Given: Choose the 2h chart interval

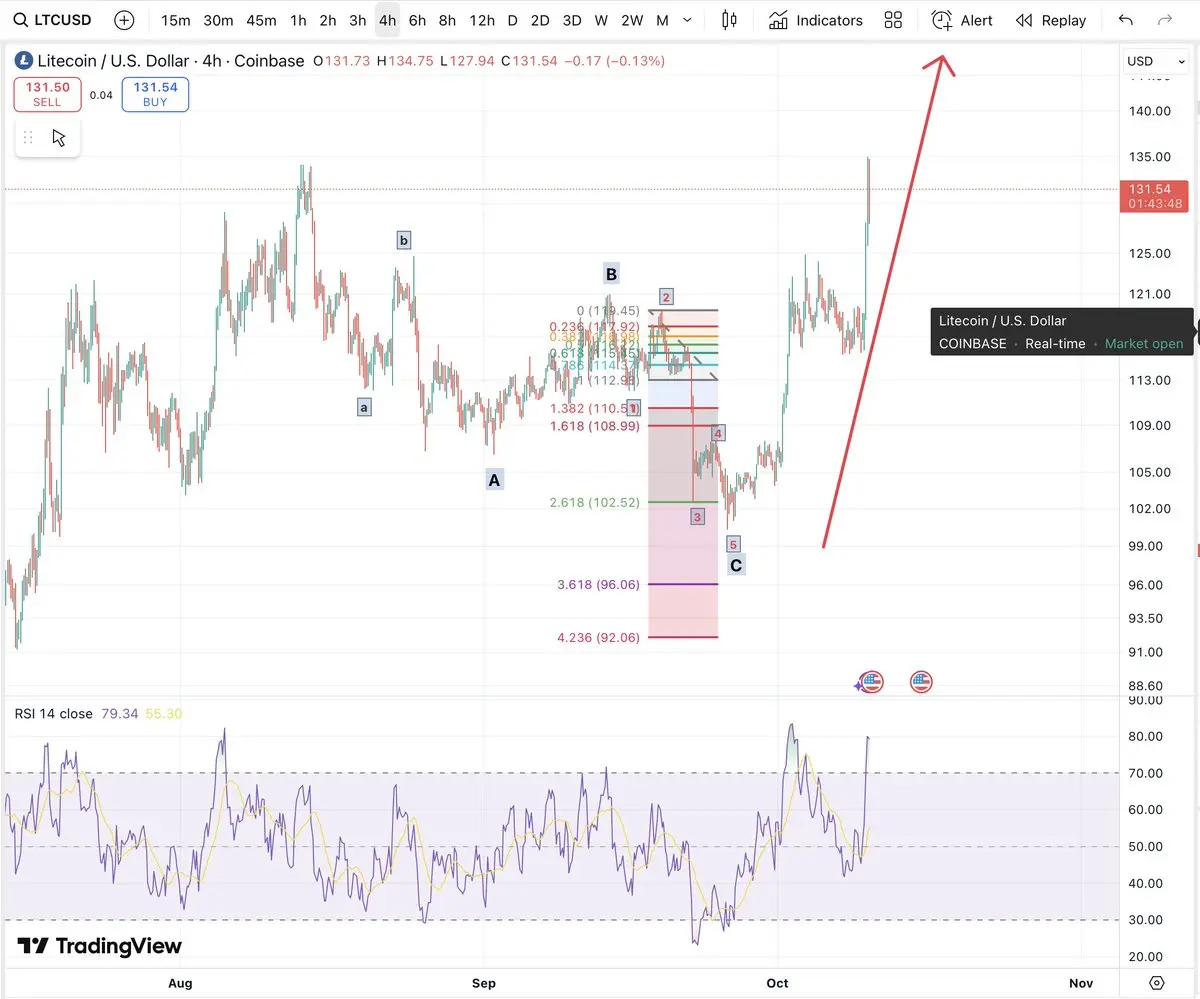Looking at the screenshot, I should pyautogui.click(x=328, y=20).
